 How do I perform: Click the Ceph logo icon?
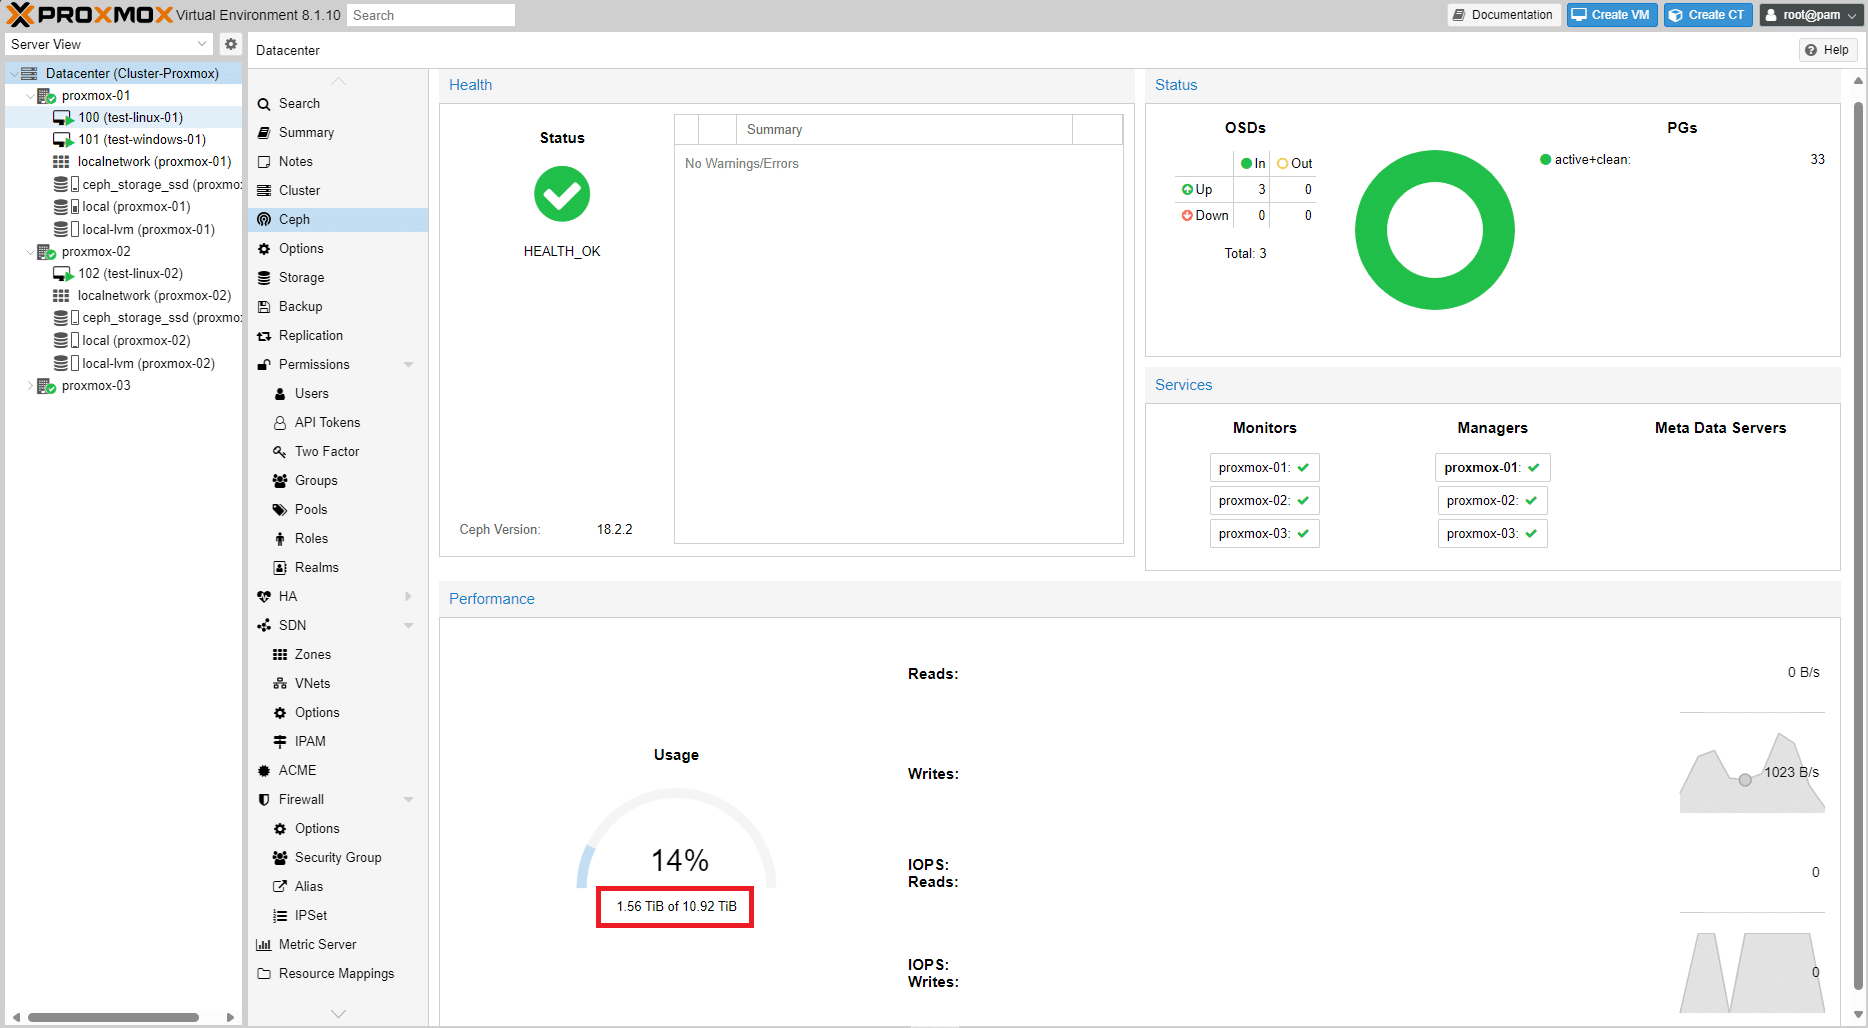click(x=264, y=220)
